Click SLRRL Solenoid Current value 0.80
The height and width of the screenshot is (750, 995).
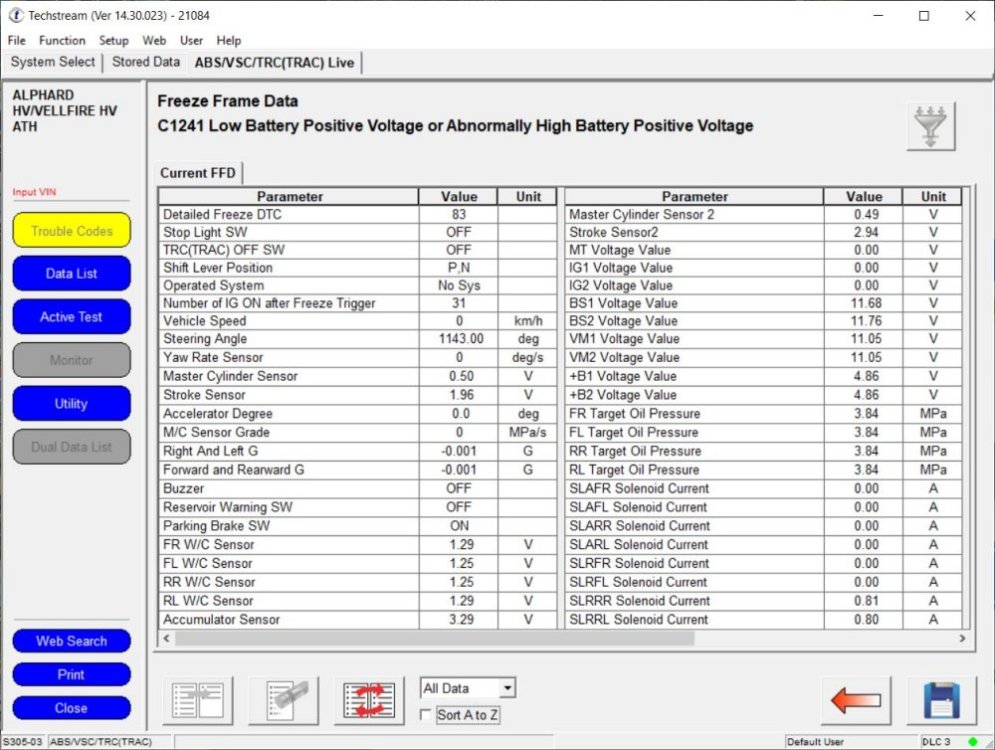(x=866, y=619)
